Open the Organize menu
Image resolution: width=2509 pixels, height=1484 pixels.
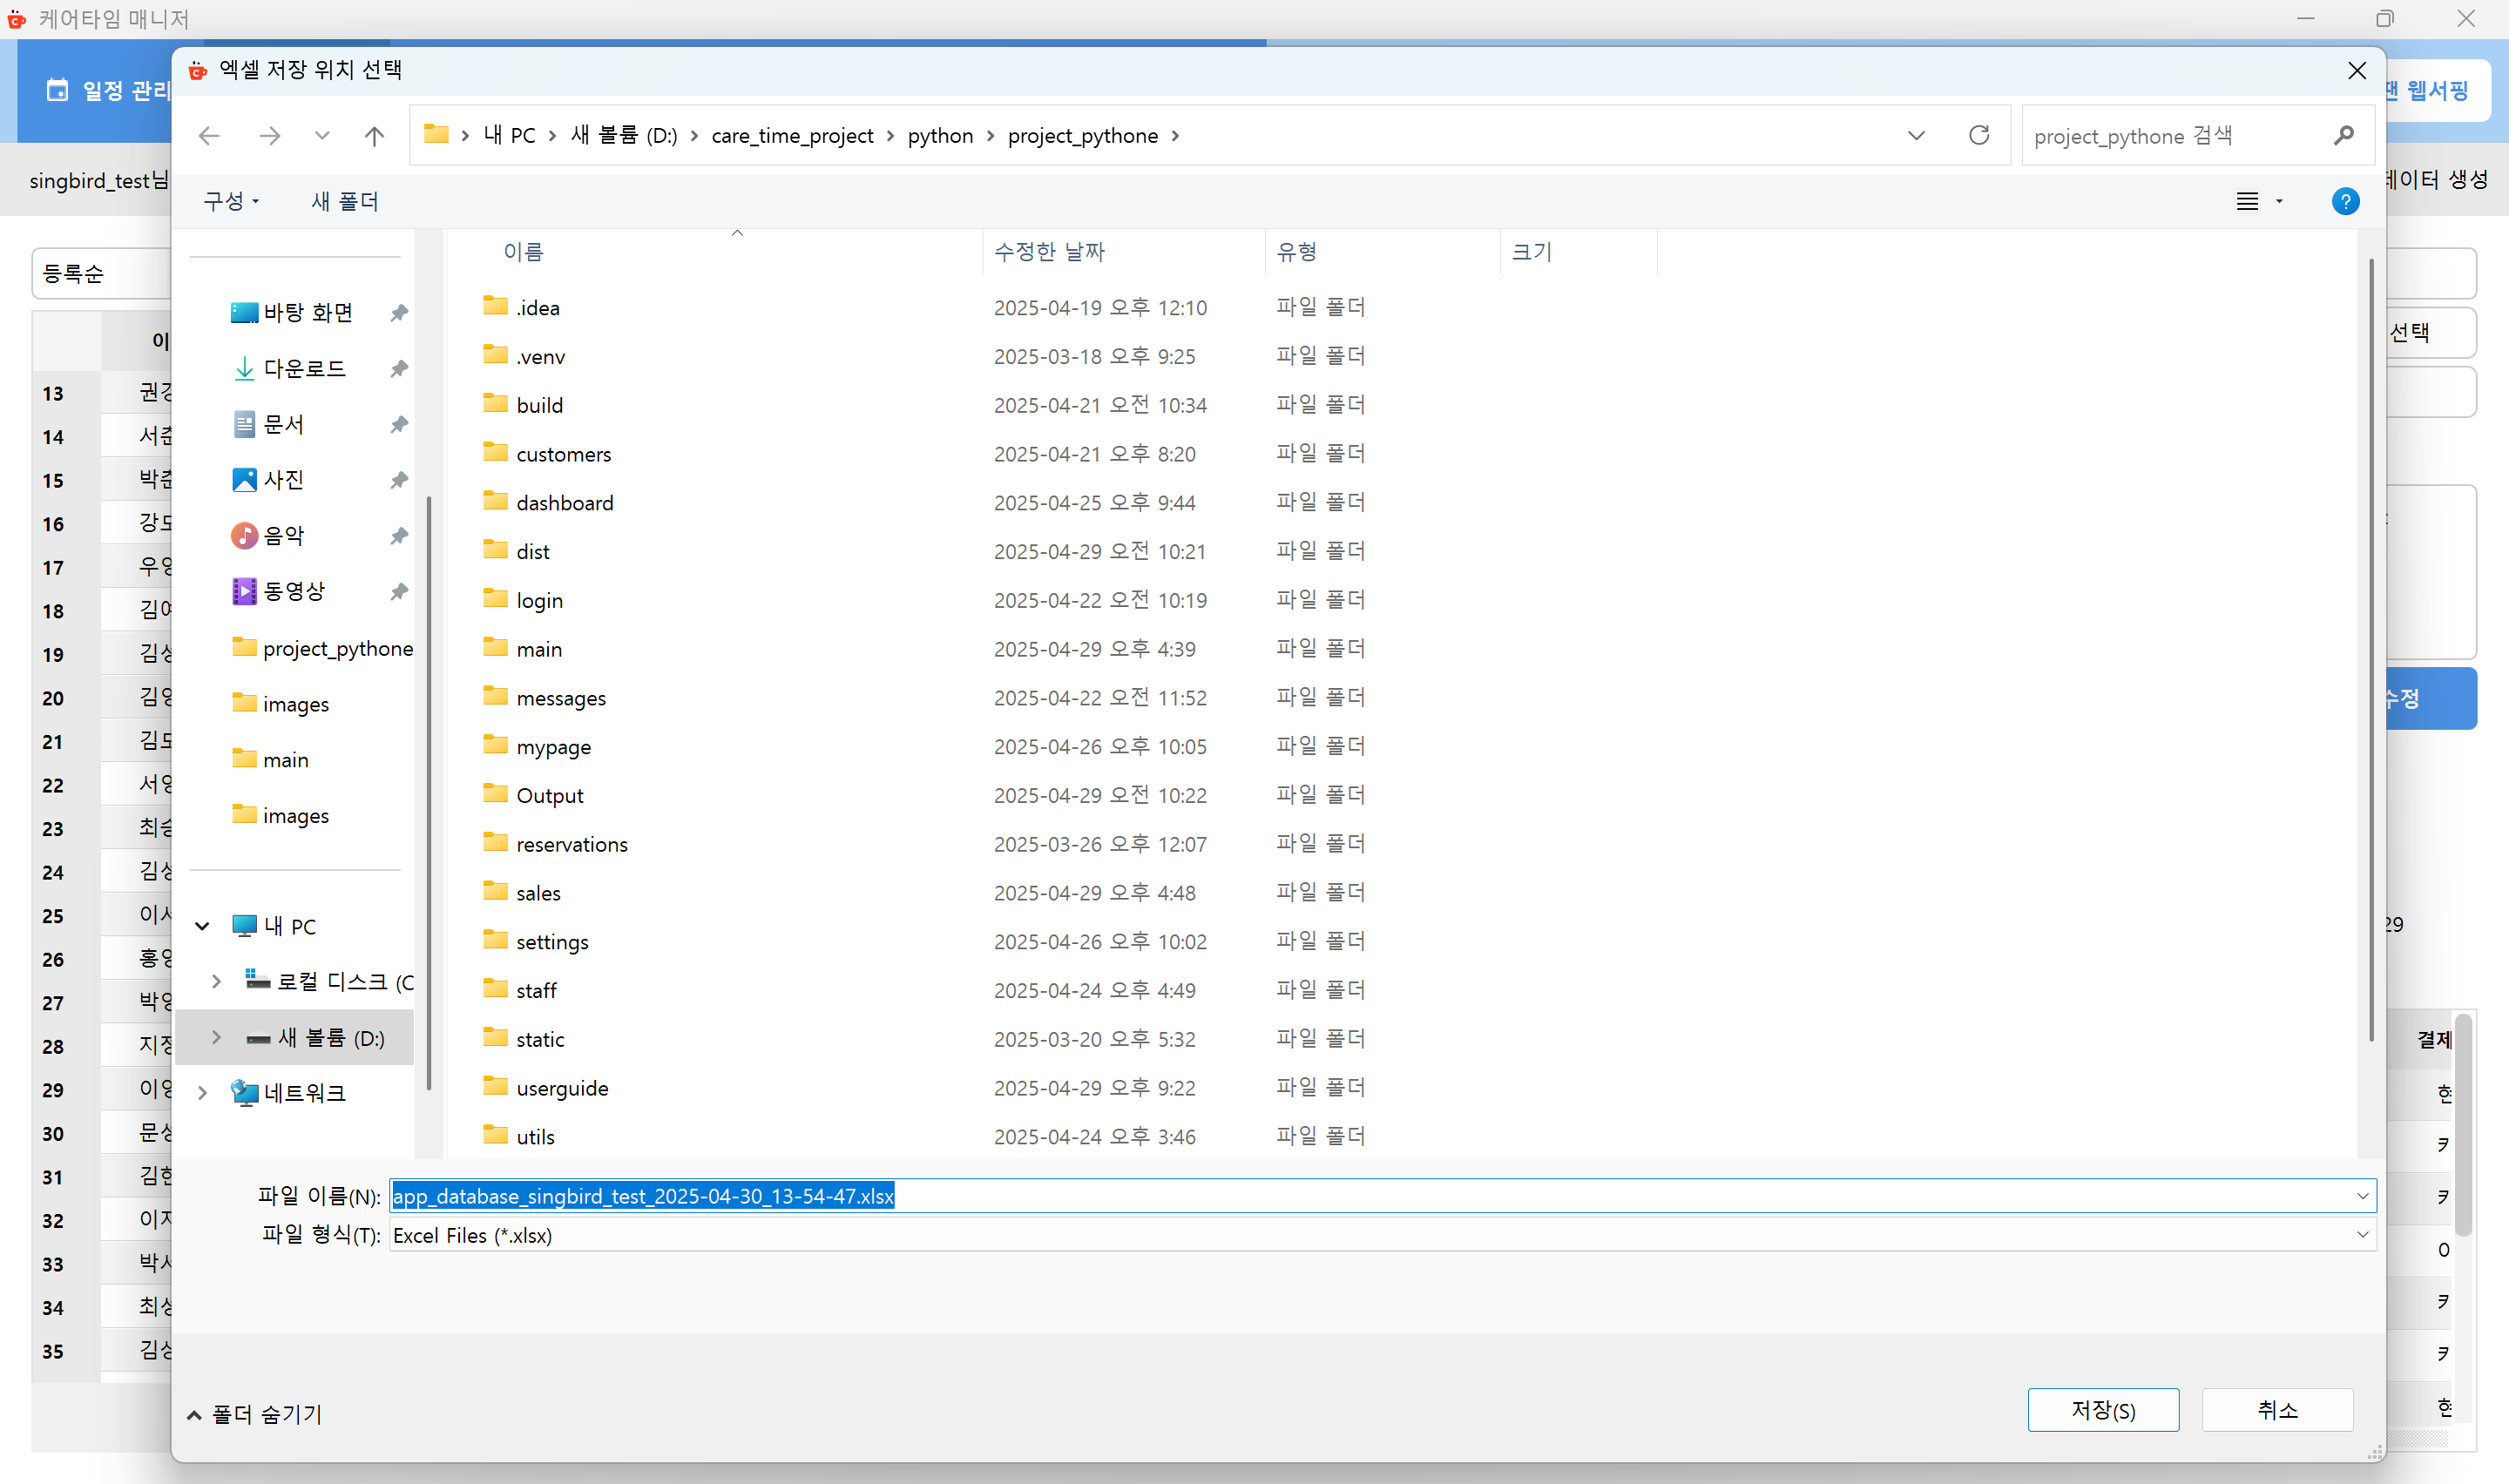(x=231, y=201)
